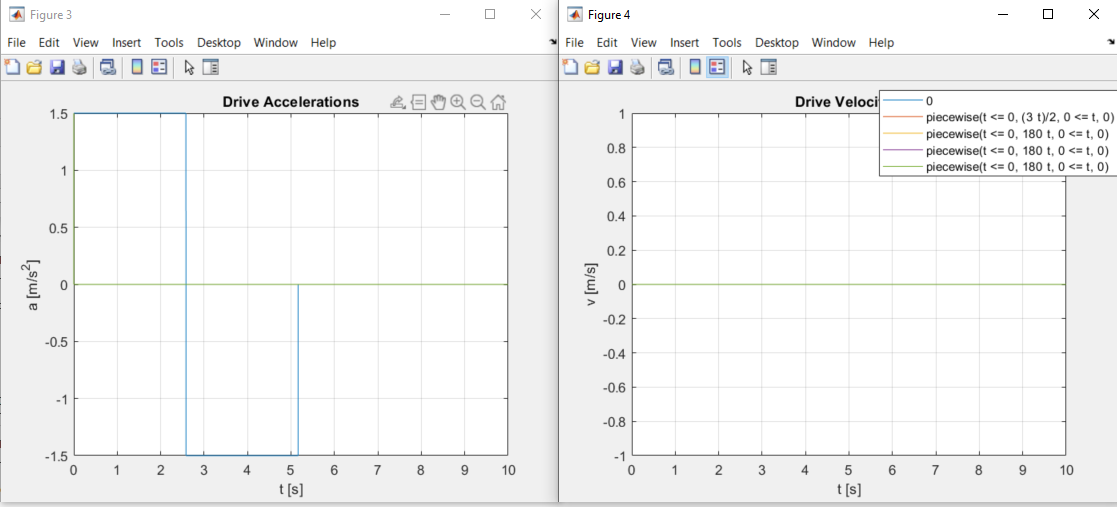
Task: Open file icon in Figure 4 toolbar
Action: click(592, 68)
